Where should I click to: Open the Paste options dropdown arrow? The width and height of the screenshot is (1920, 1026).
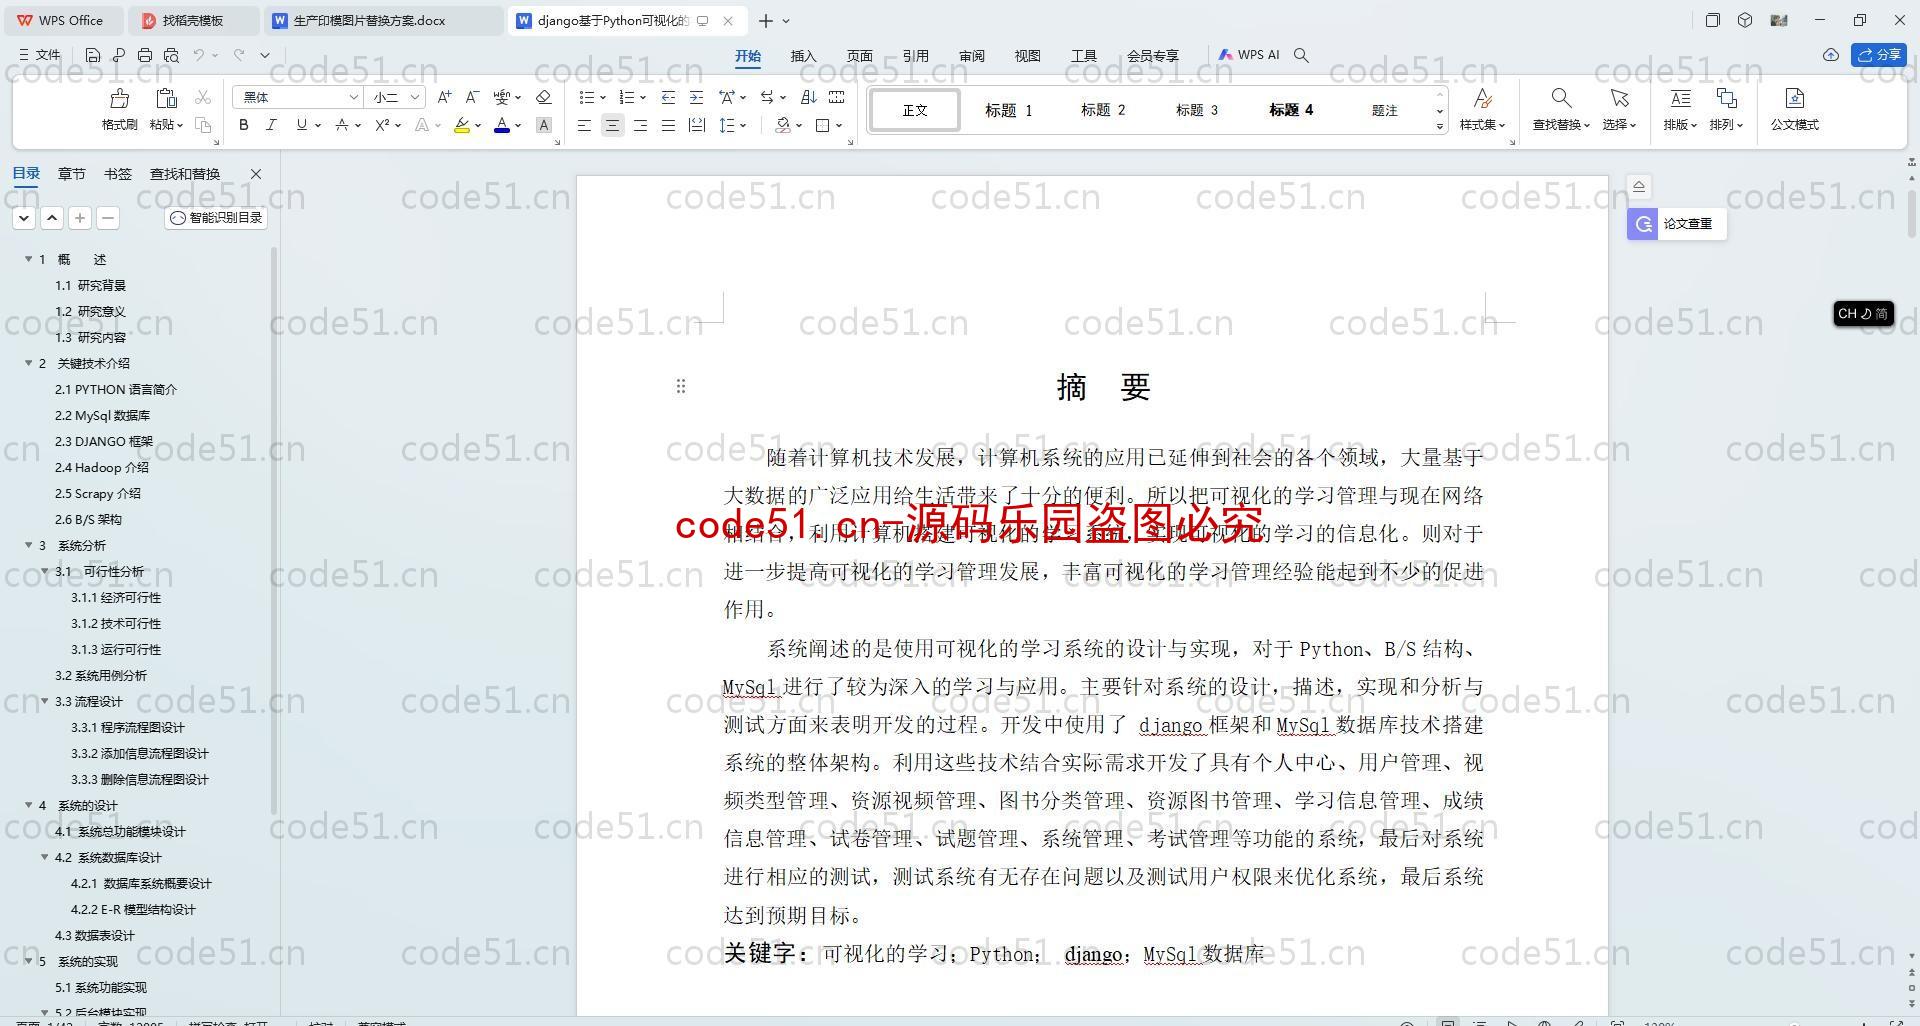pos(180,125)
